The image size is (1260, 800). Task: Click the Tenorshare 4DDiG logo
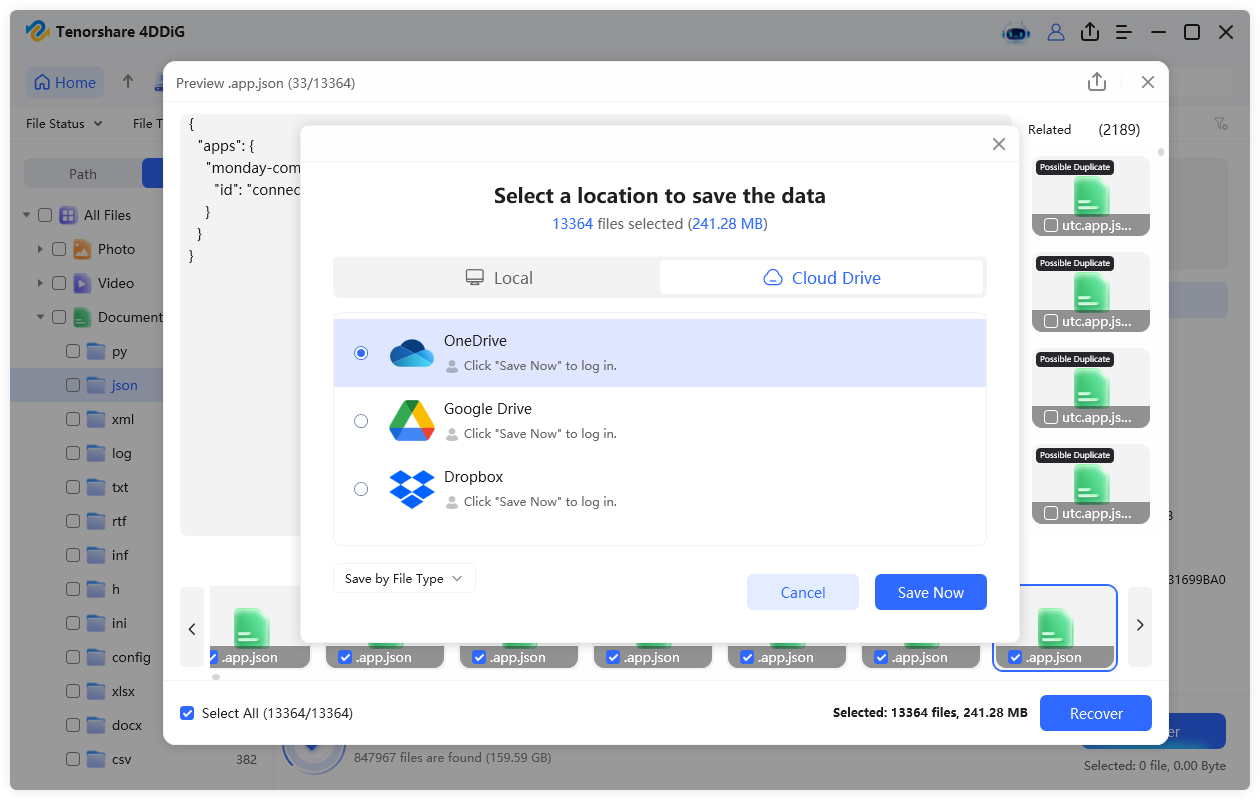[38, 32]
